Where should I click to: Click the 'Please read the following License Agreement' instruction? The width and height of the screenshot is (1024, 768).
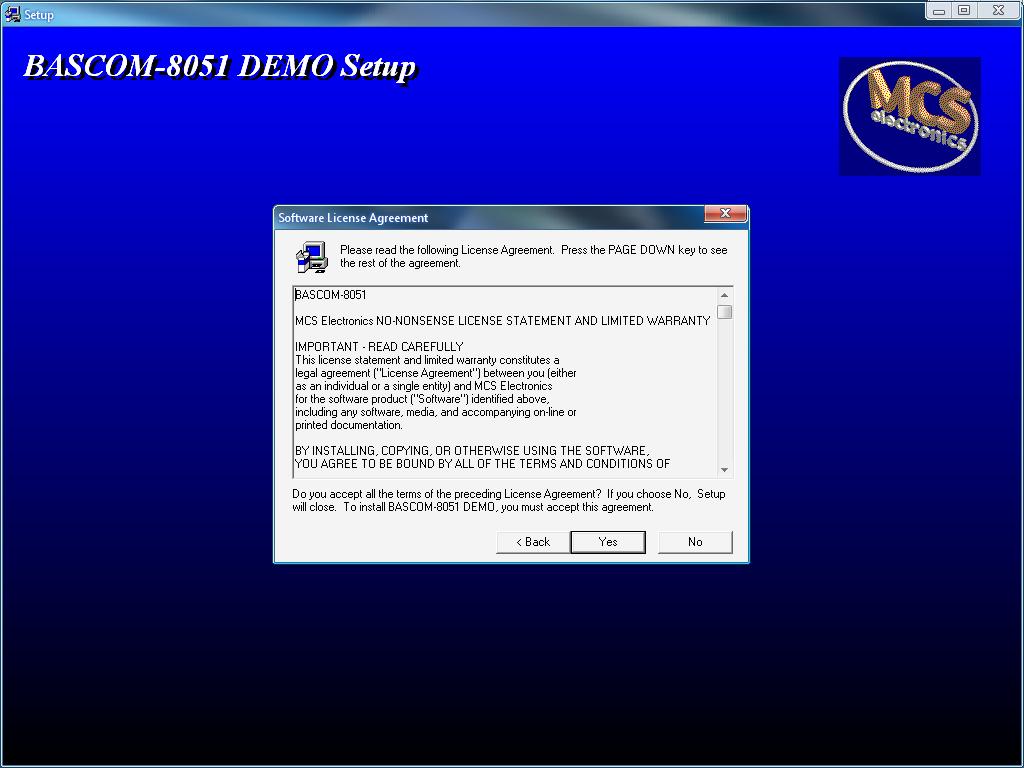534,257
